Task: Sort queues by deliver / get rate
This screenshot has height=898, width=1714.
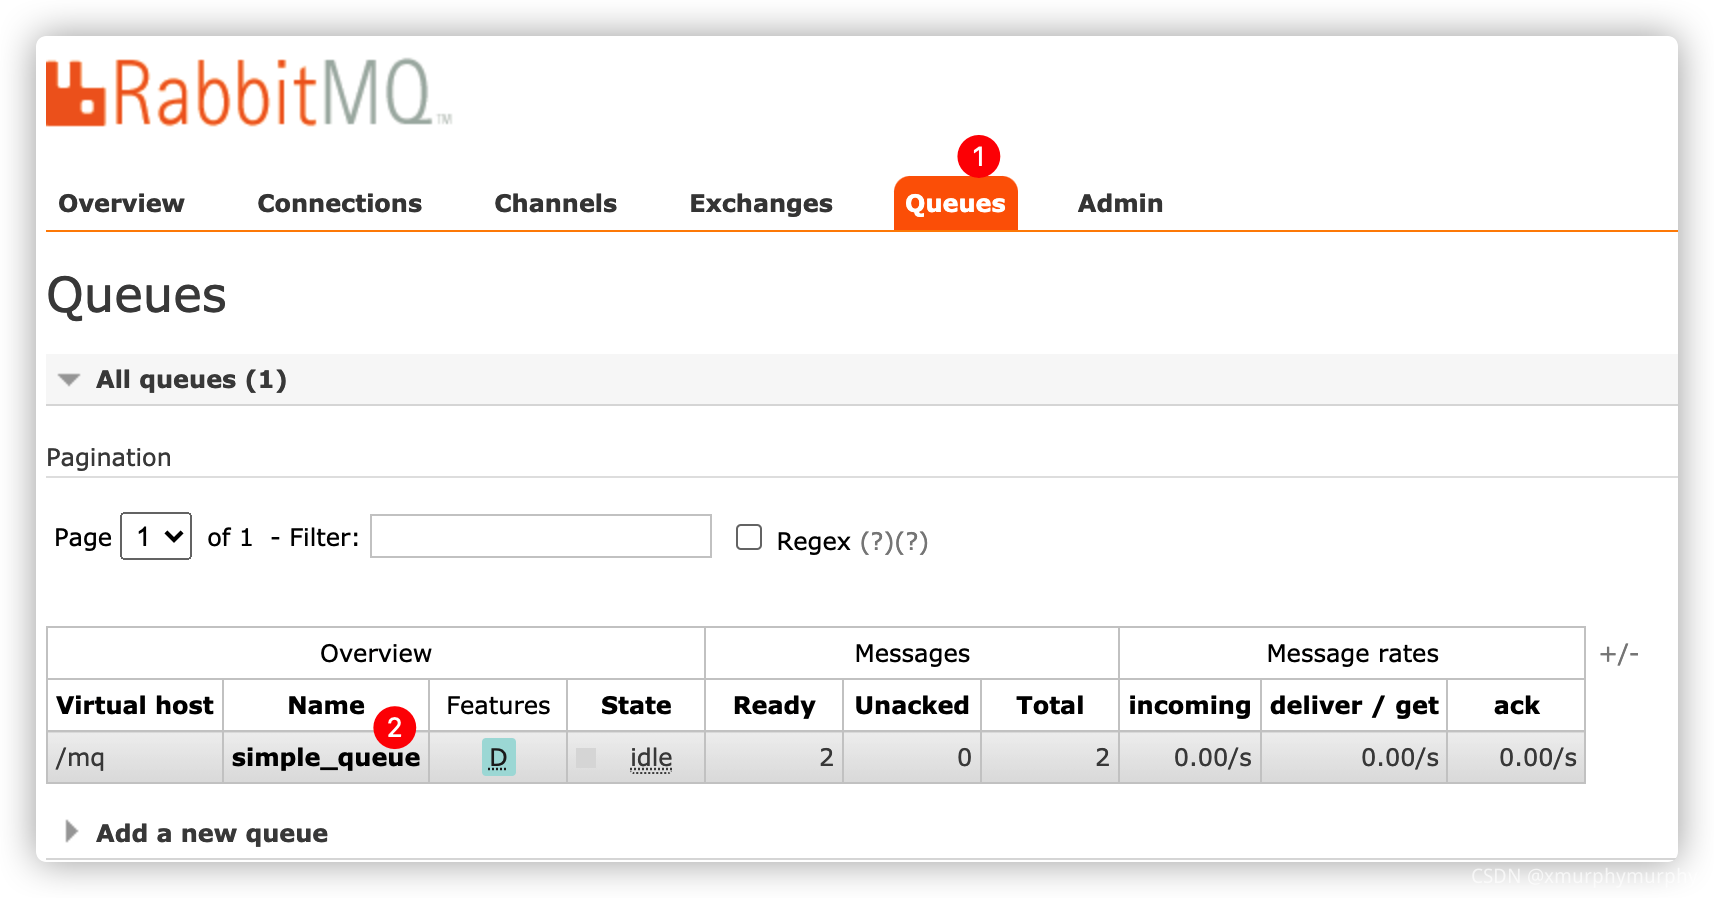Action: point(1354,705)
